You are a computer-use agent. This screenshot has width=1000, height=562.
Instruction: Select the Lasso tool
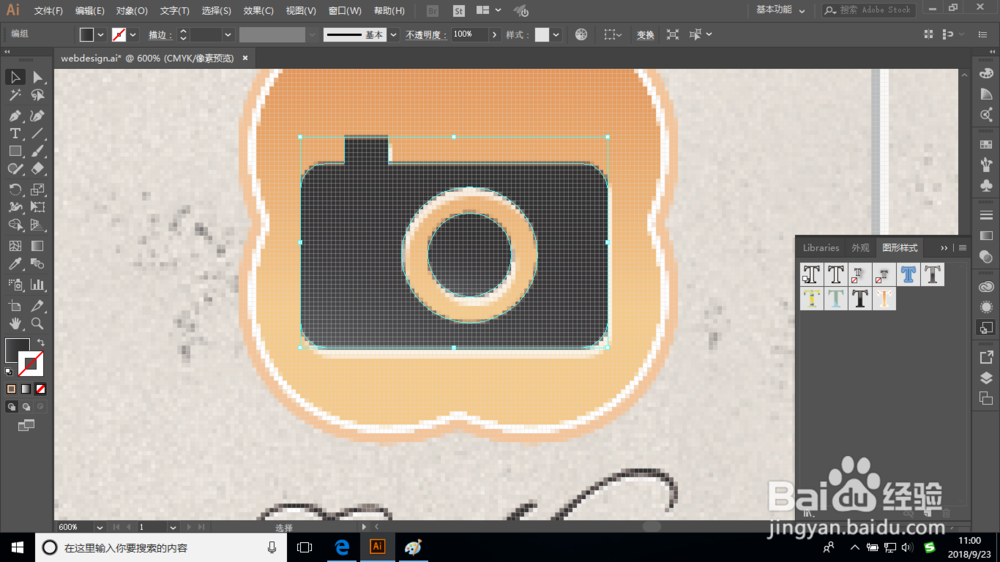(37, 96)
